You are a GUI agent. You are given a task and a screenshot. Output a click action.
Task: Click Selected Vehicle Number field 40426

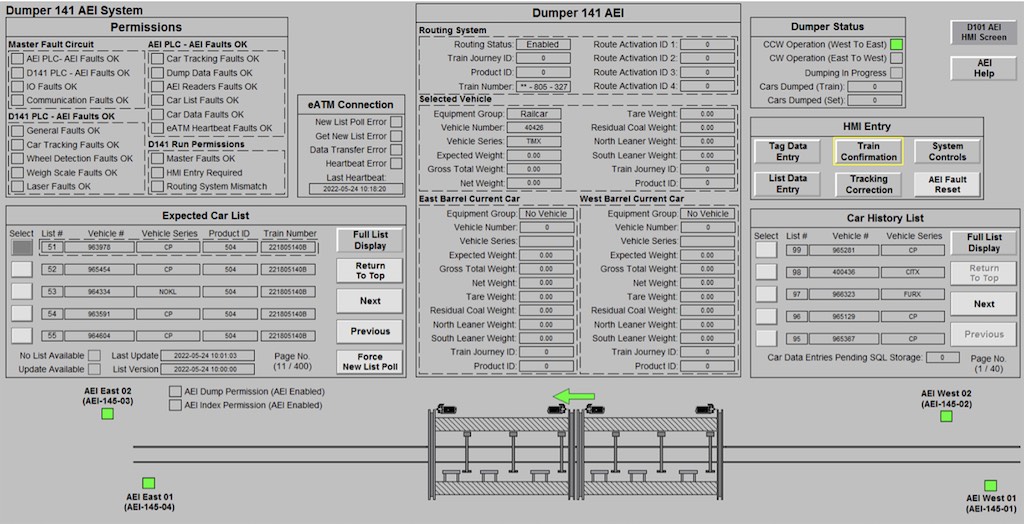[x=543, y=127]
